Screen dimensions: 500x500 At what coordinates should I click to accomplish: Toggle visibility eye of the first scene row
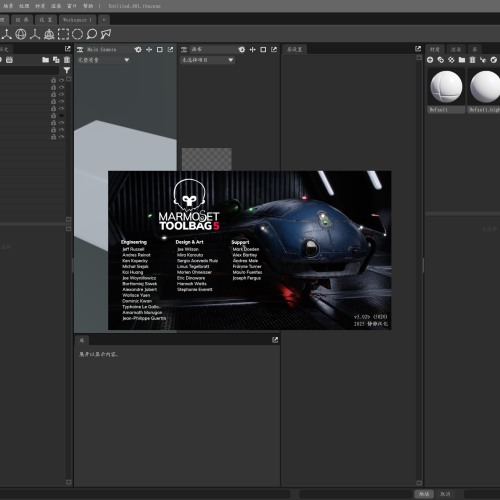[61, 80]
